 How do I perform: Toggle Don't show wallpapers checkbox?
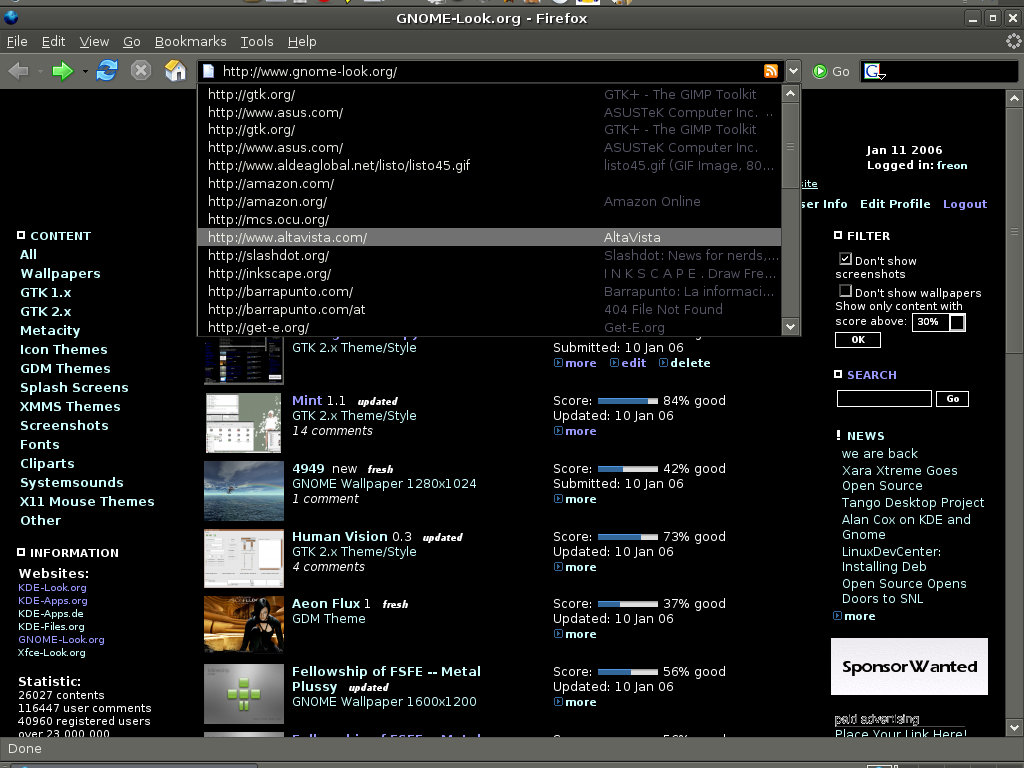845,291
